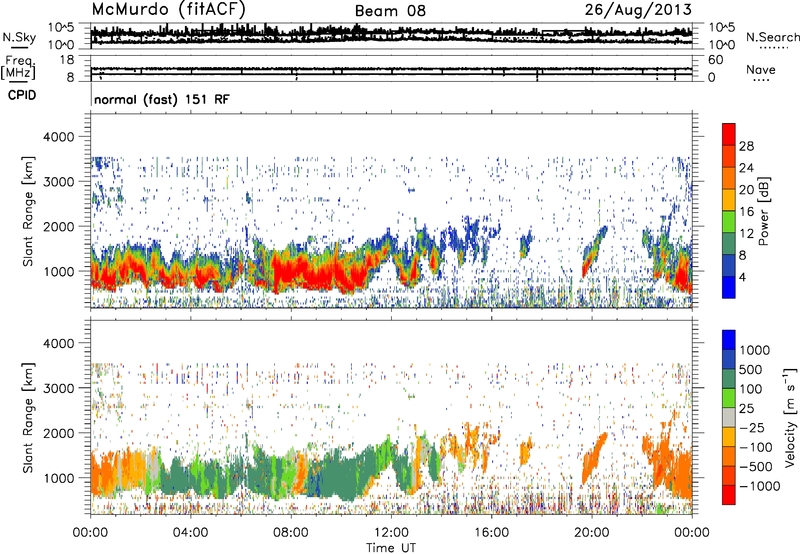Pick the Velocity segment between -500 and -1000
This screenshot has height=554, width=800.
point(729,475)
